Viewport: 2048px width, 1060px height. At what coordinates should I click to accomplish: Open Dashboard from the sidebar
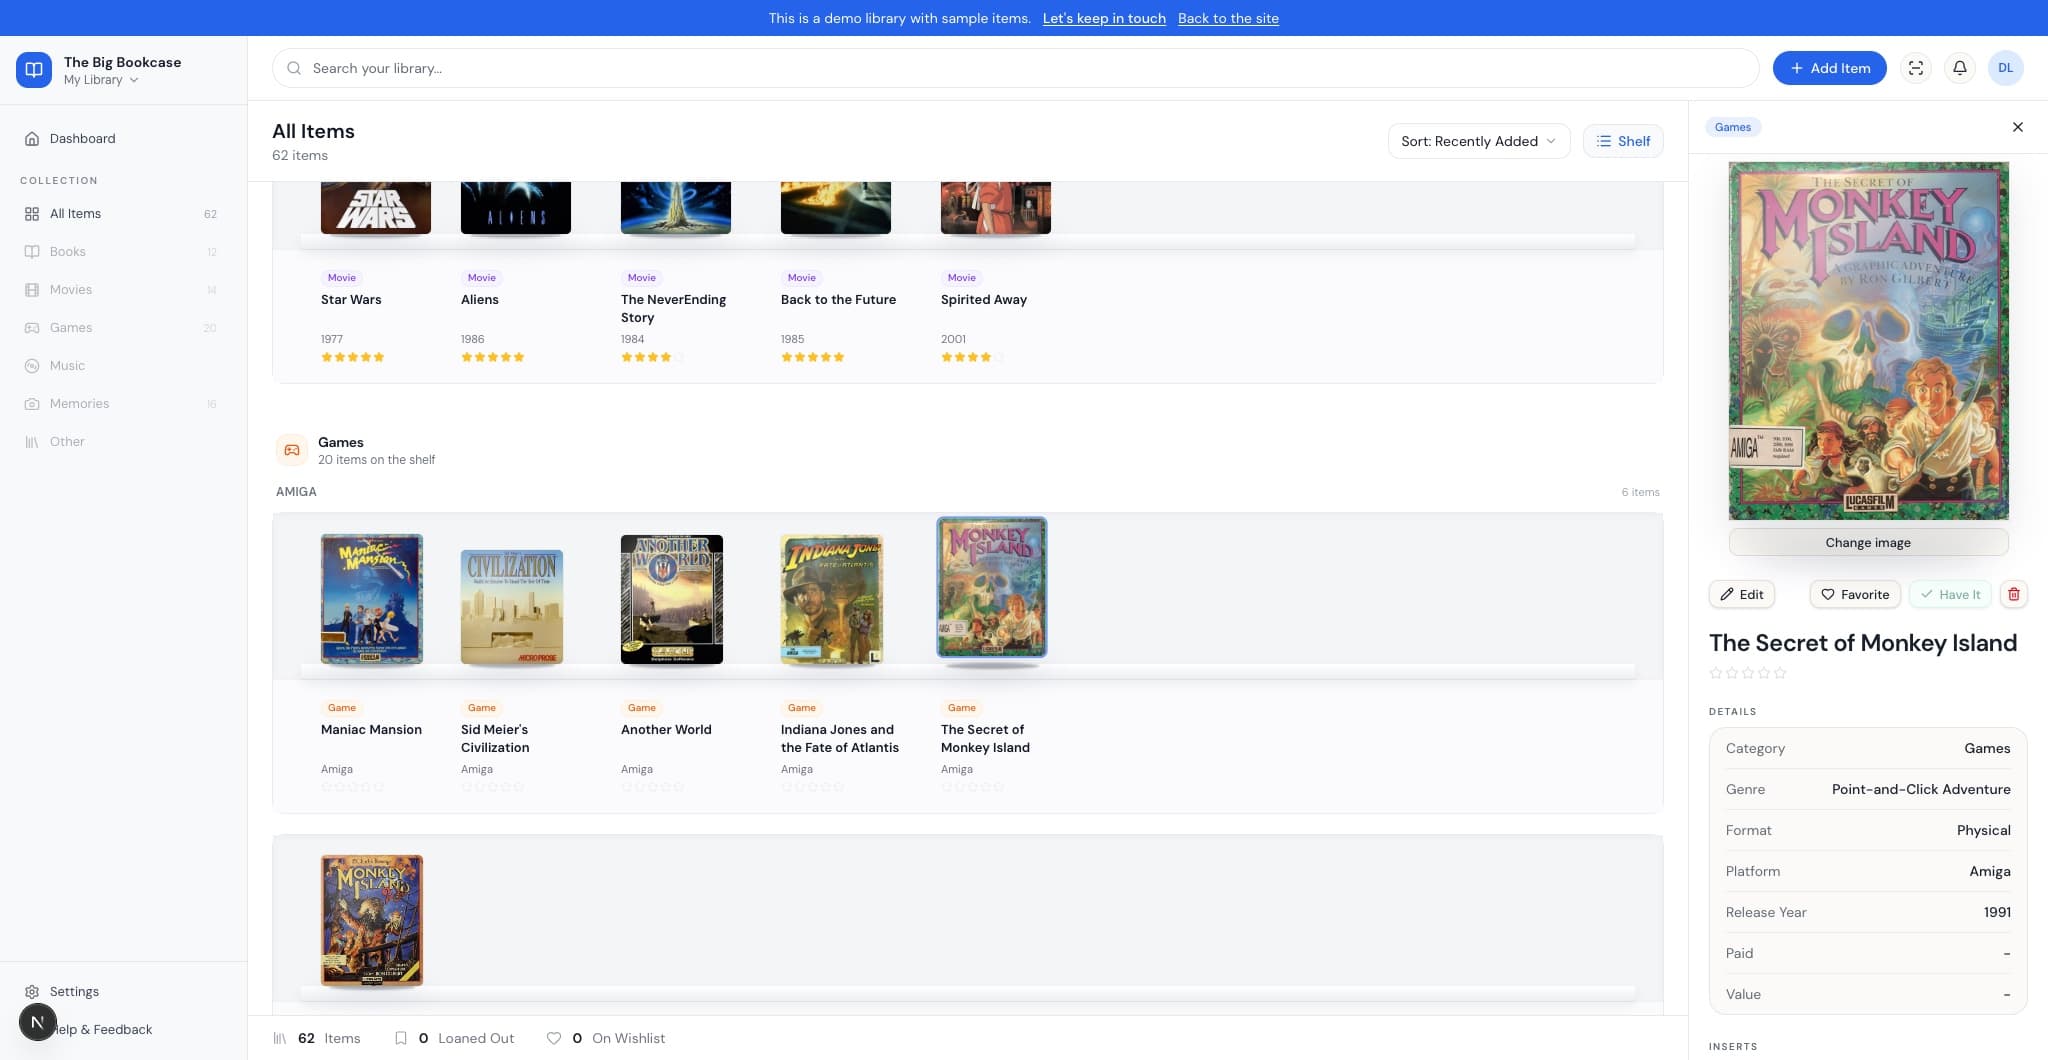[124, 139]
